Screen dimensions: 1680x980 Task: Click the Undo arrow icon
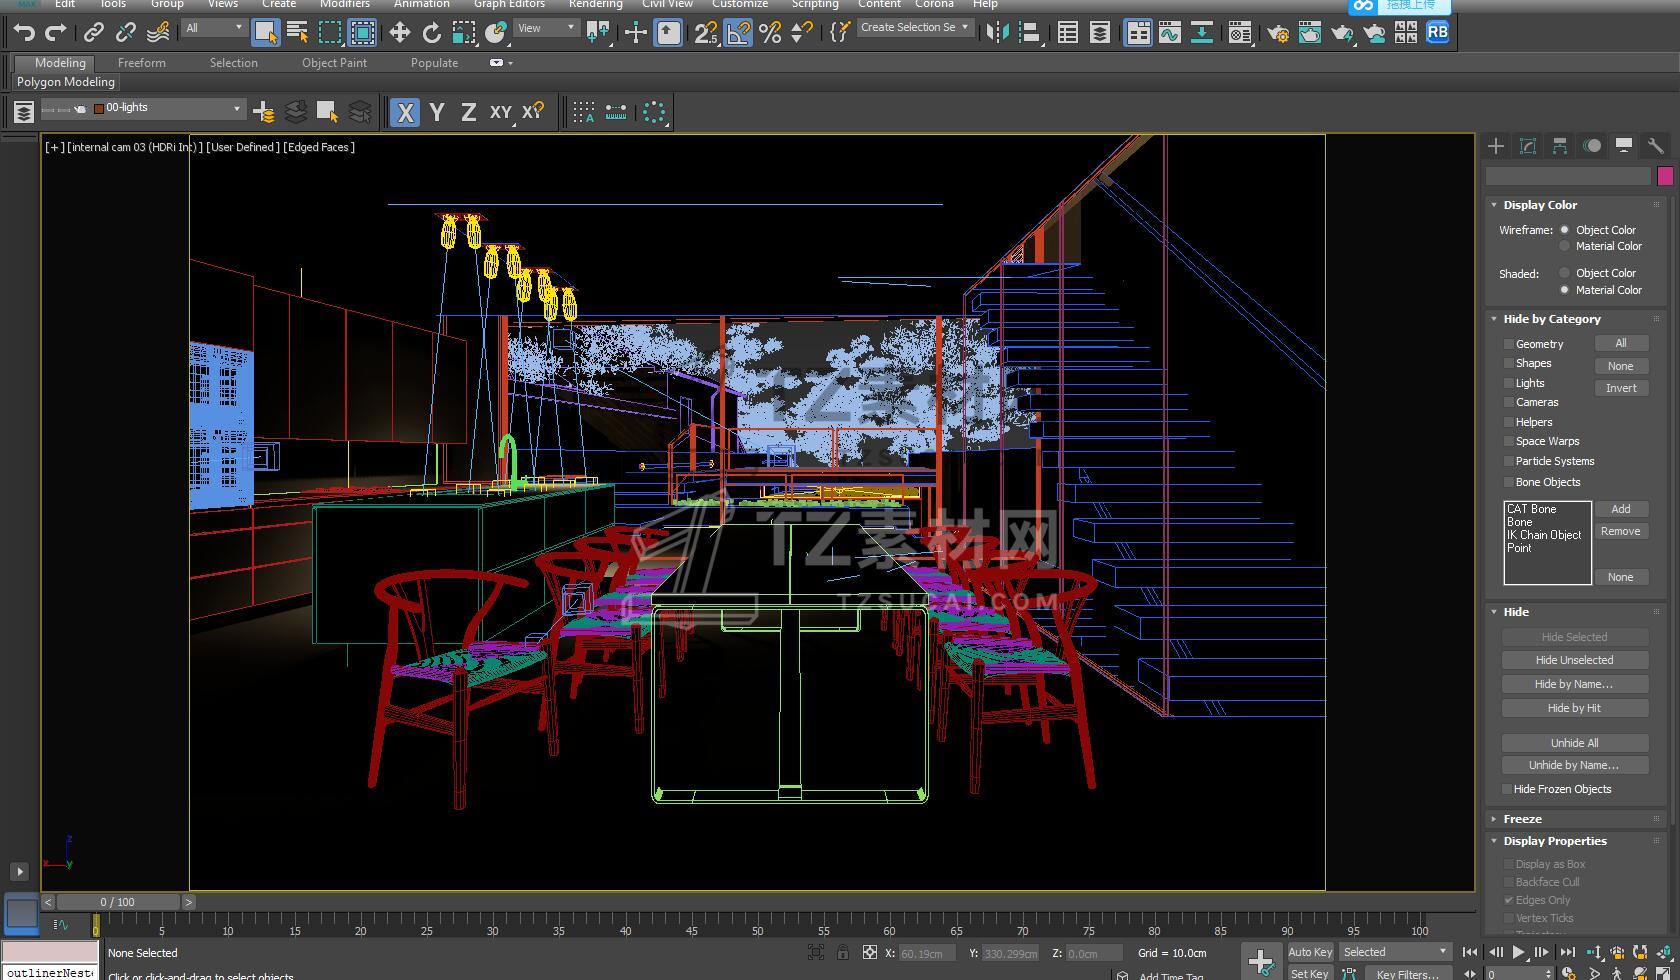click(24, 33)
